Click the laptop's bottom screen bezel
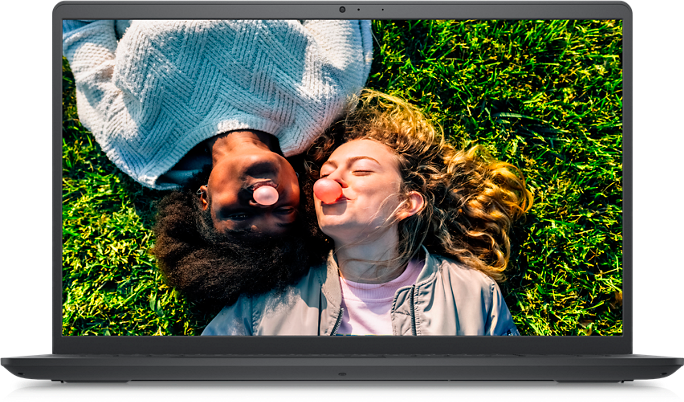Viewport: 684px width, 402px height. tap(342, 345)
